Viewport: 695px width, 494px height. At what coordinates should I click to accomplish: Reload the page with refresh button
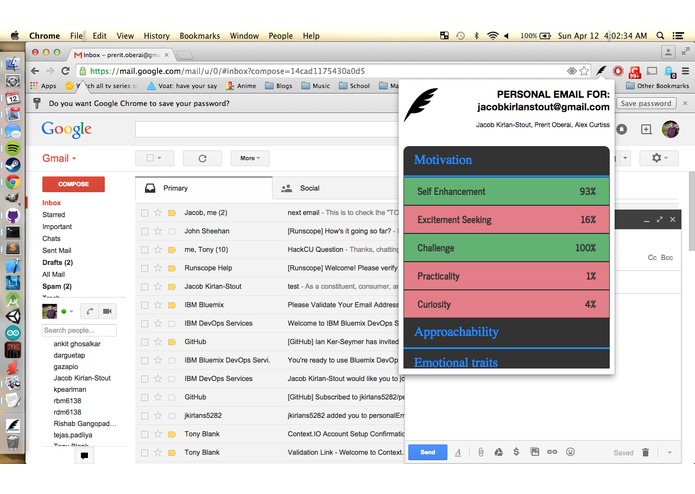click(66, 71)
